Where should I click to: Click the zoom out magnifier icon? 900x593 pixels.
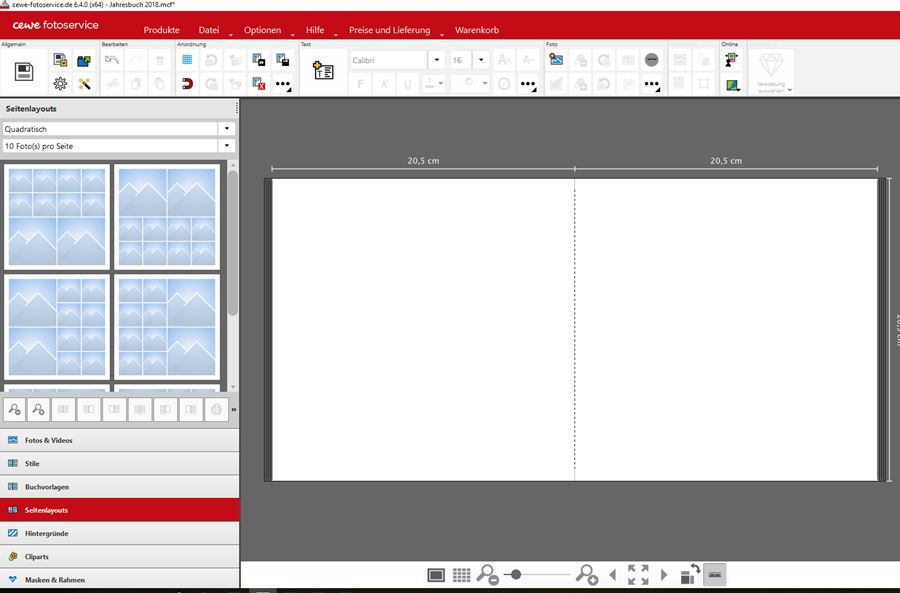487,575
